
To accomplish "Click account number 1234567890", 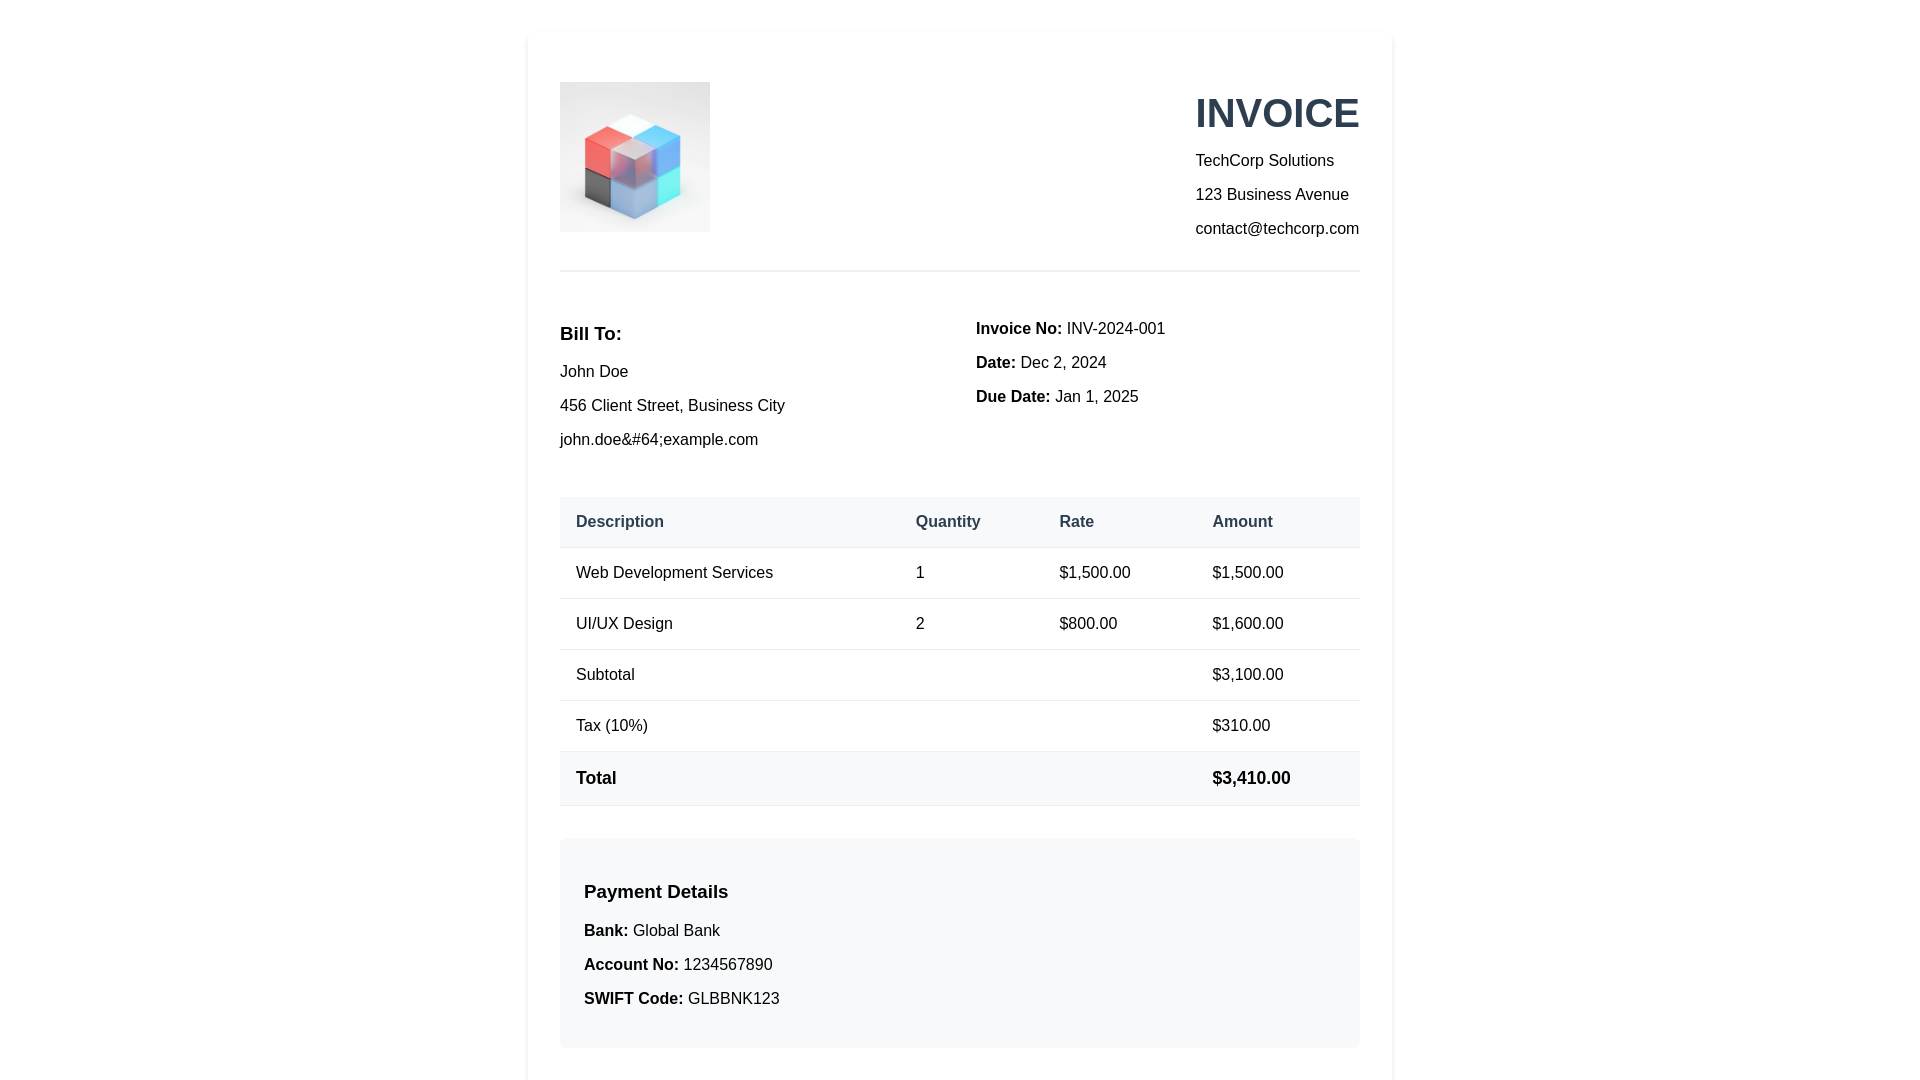I will [x=727, y=965].
